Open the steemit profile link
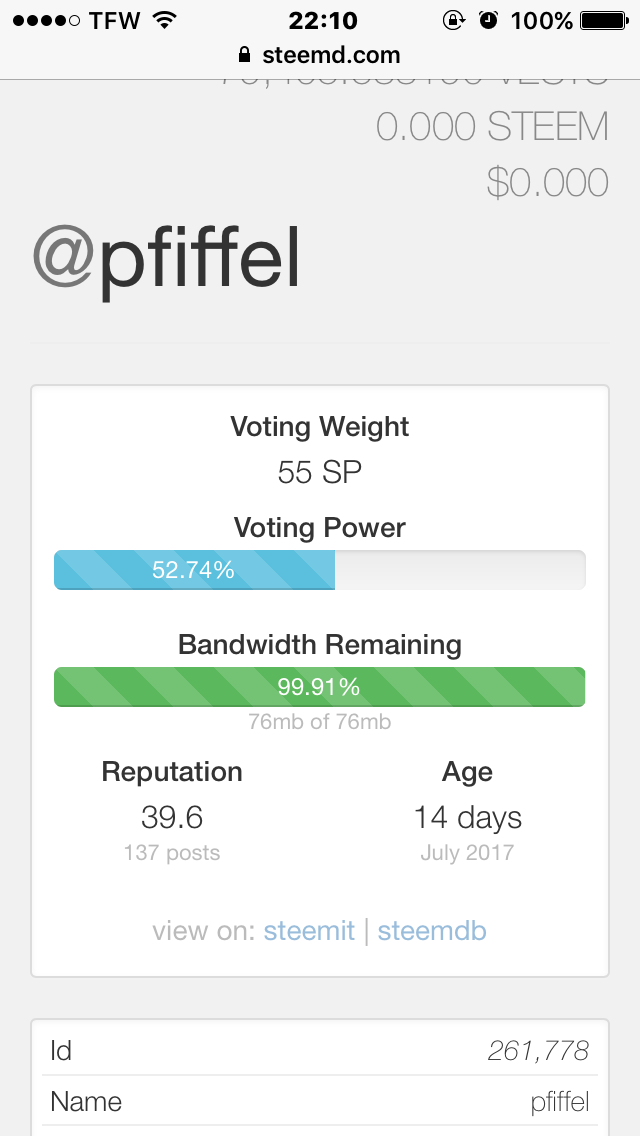Viewport: 640px width, 1136px height. pyautogui.click(x=309, y=930)
